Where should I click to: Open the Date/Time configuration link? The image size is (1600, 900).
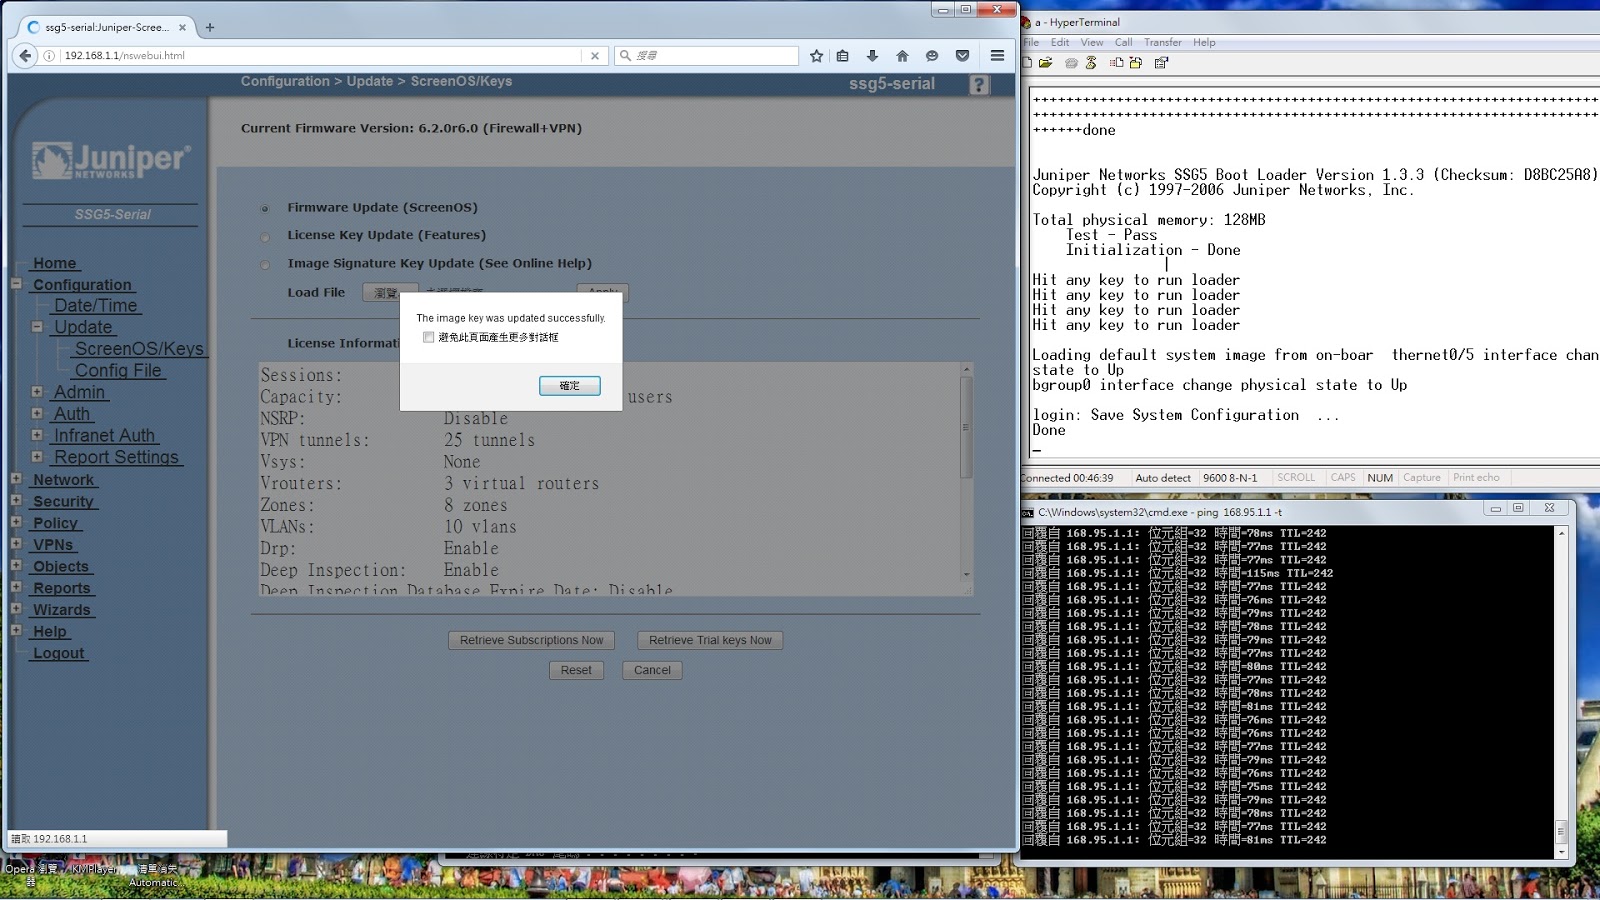pyautogui.click(x=96, y=306)
